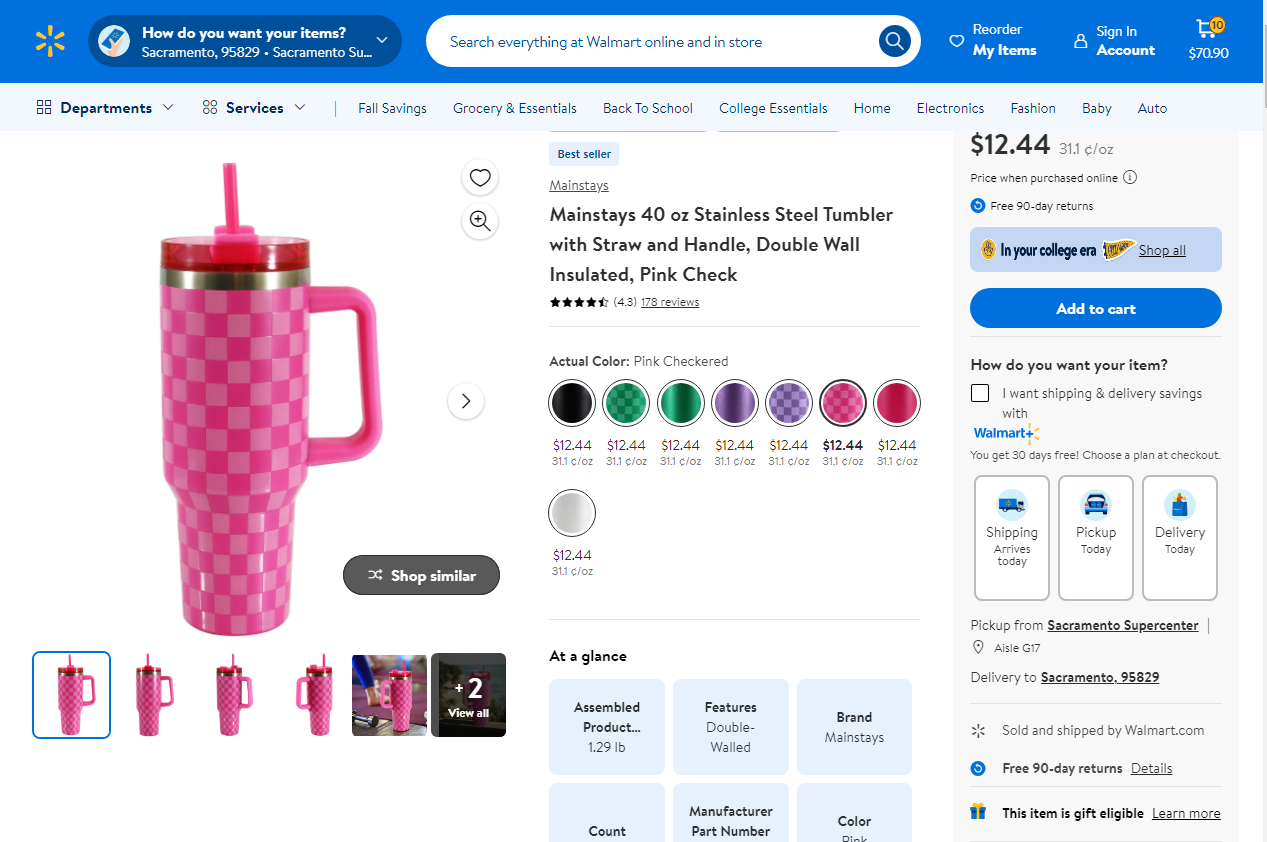The image size is (1267, 842).
Task: Open the Departments dropdown
Action: (103, 107)
